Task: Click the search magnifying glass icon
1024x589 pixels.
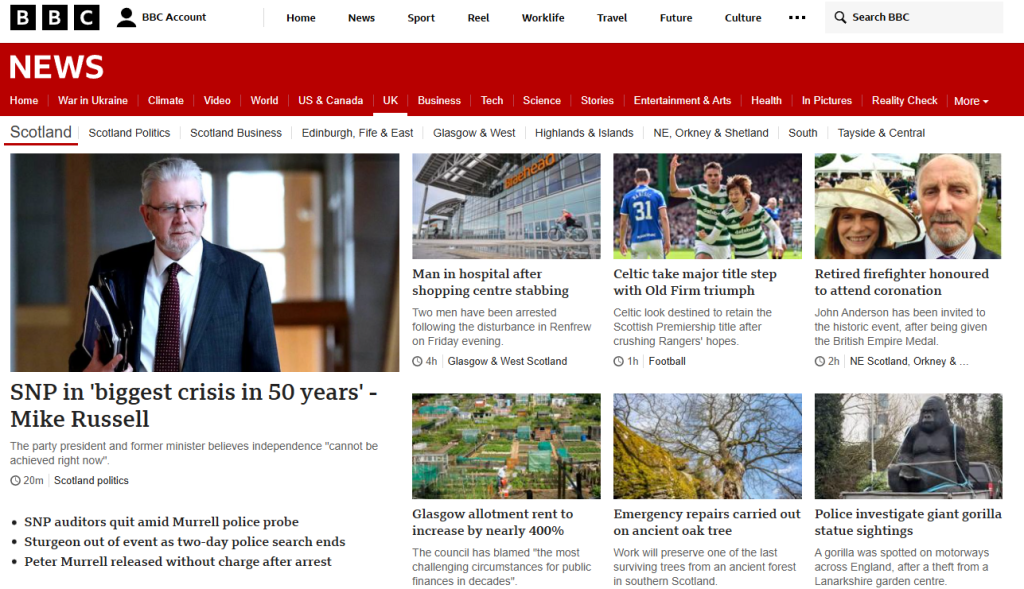Action: tap(840, 18)
